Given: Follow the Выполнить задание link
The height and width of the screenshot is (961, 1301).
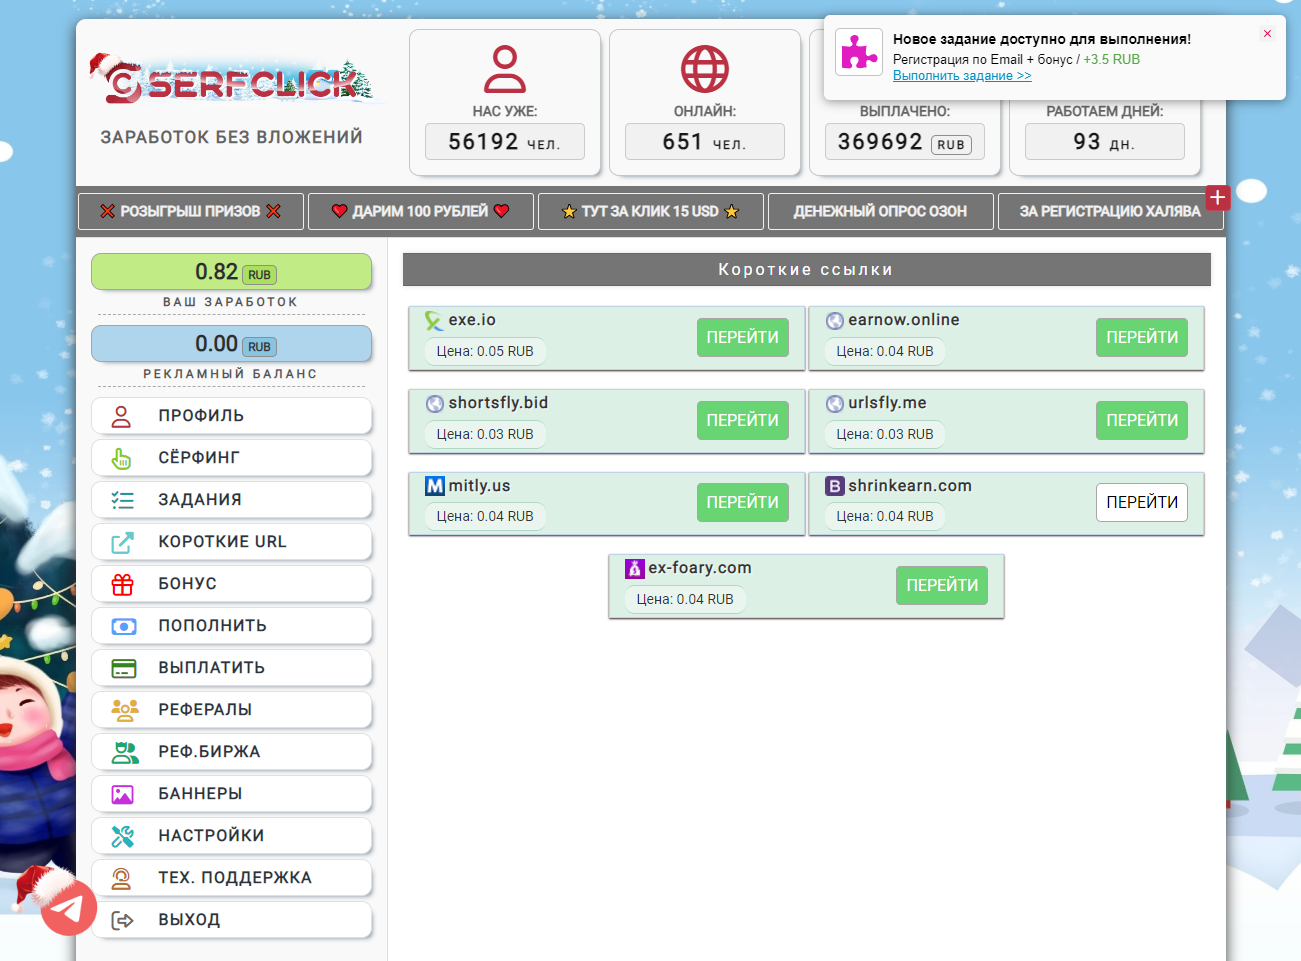Looking at the screenshot, I should (962, 76).
